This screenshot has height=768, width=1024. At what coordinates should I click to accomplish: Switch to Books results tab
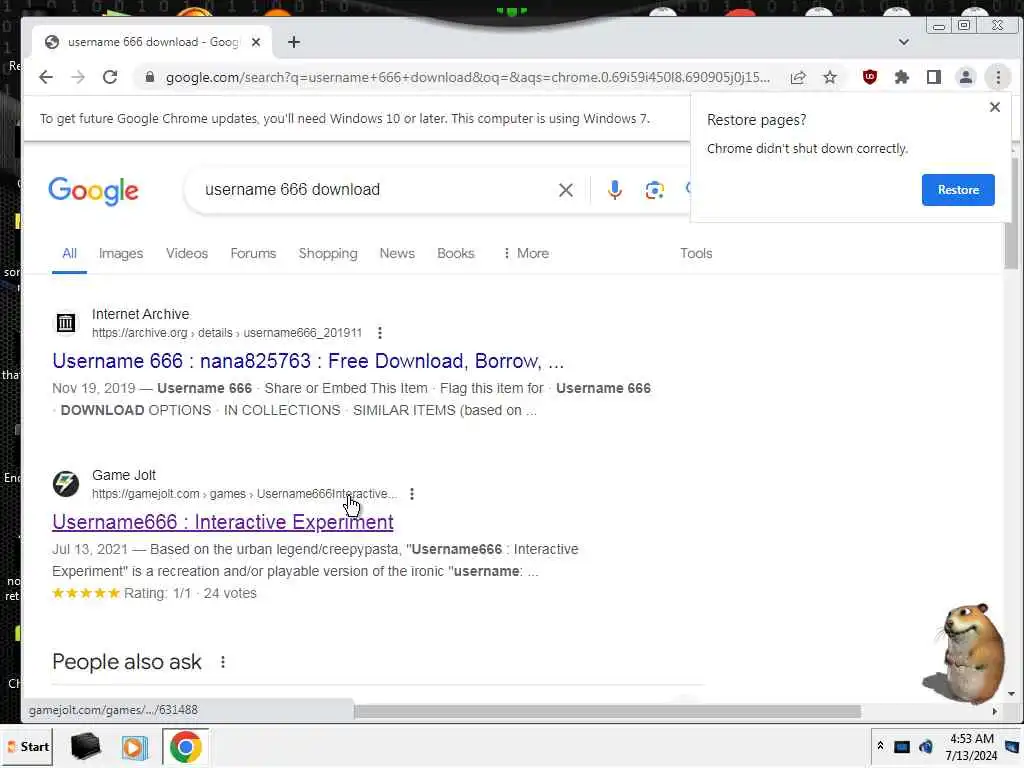[x=456, y=253]
